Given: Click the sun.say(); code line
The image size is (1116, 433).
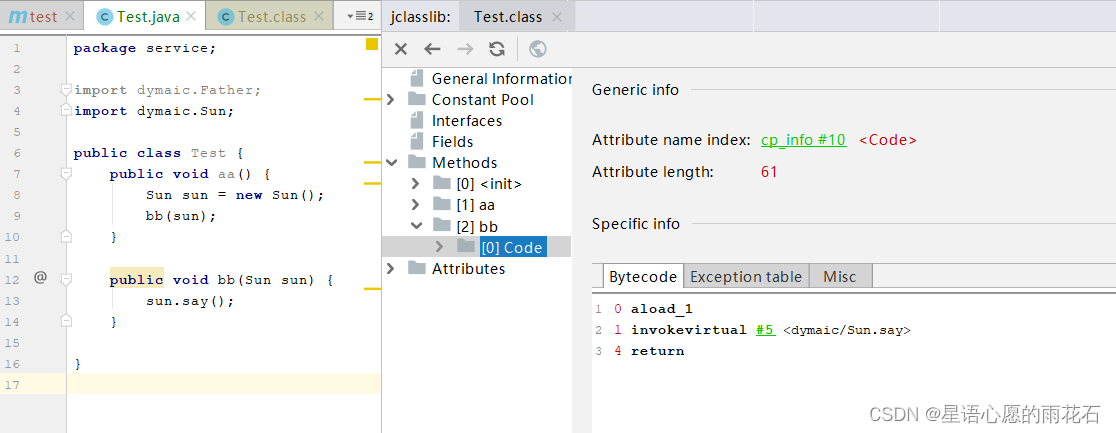Looking at the screenshot, I should pos(190,301).
